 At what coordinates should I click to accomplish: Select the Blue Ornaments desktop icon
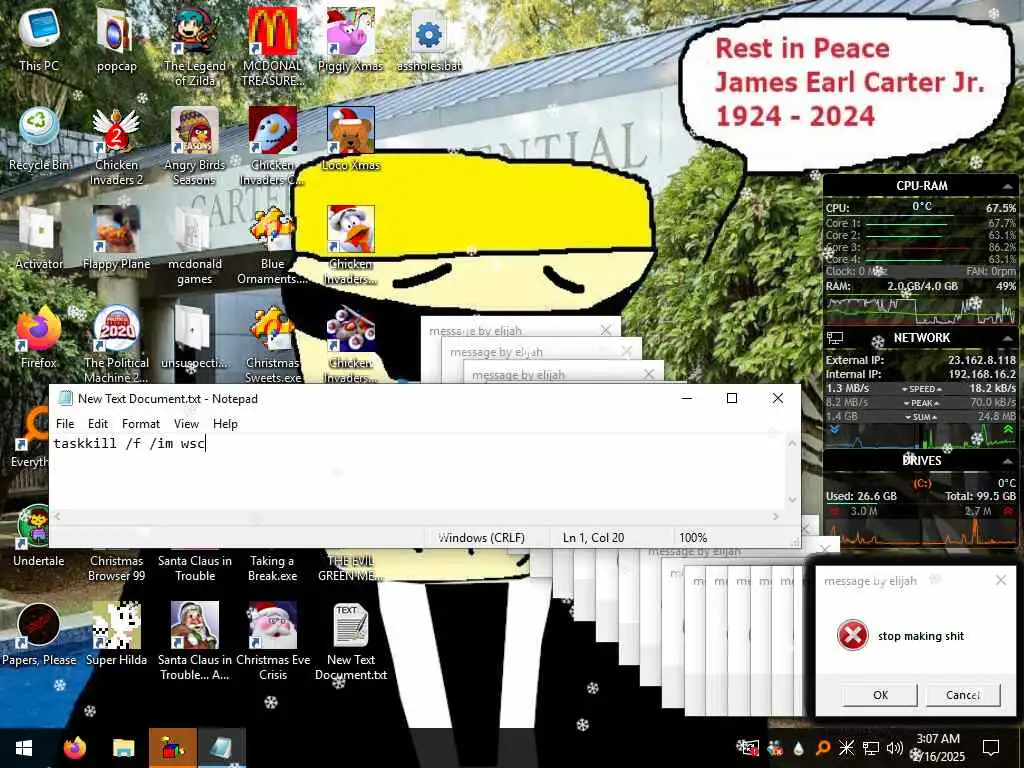(272, 244)
